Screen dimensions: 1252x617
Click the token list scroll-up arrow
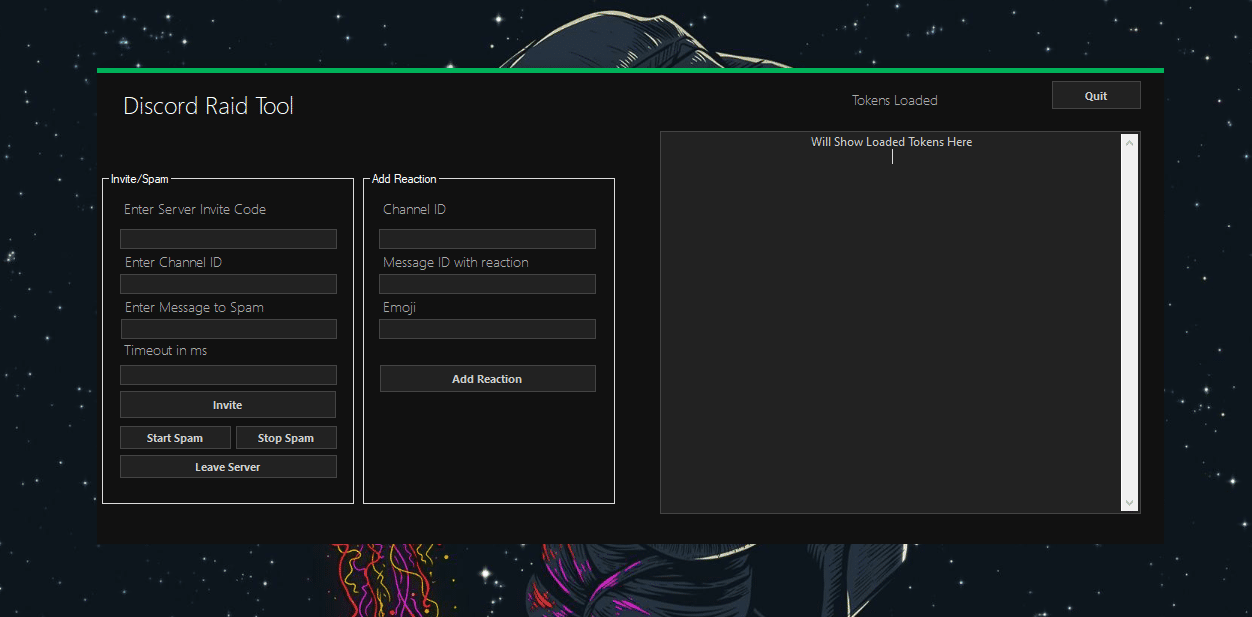tap(1130, 143)
